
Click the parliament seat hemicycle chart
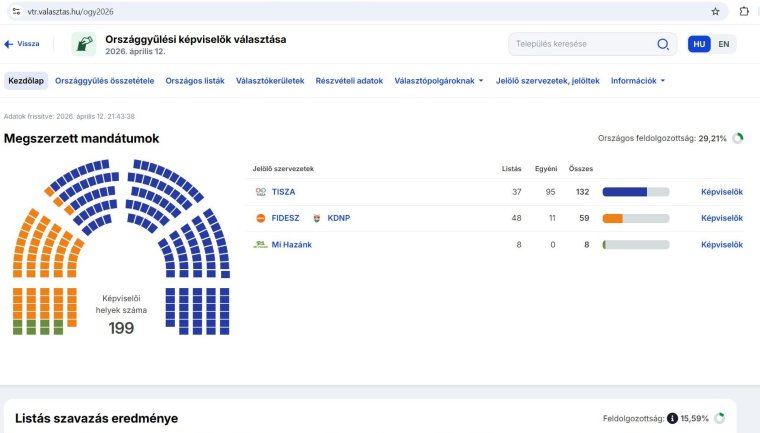(x=121, y=247)
